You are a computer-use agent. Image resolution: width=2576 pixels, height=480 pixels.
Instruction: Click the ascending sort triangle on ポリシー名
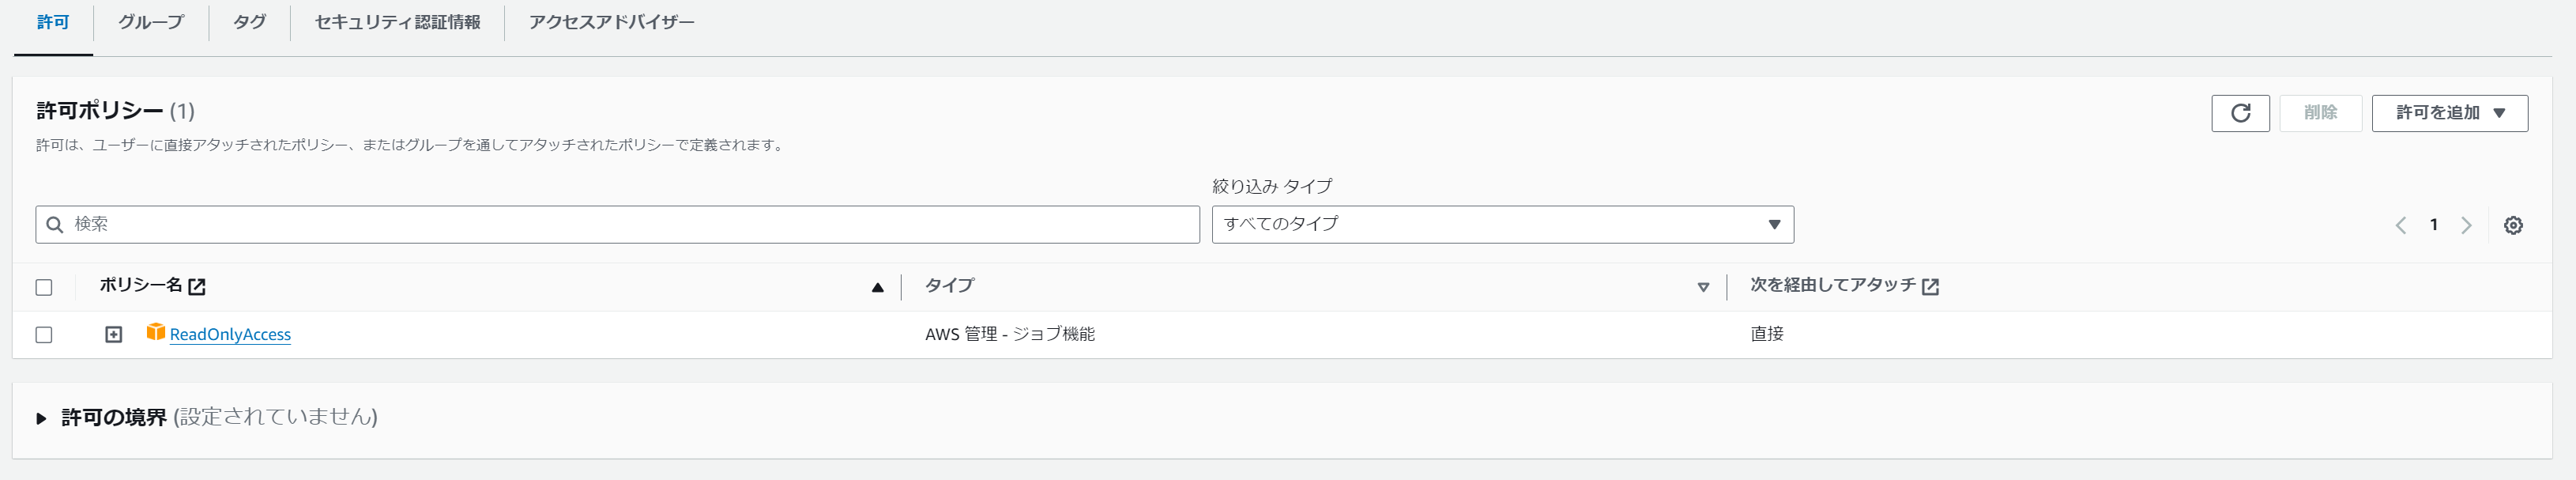[878, 287]
